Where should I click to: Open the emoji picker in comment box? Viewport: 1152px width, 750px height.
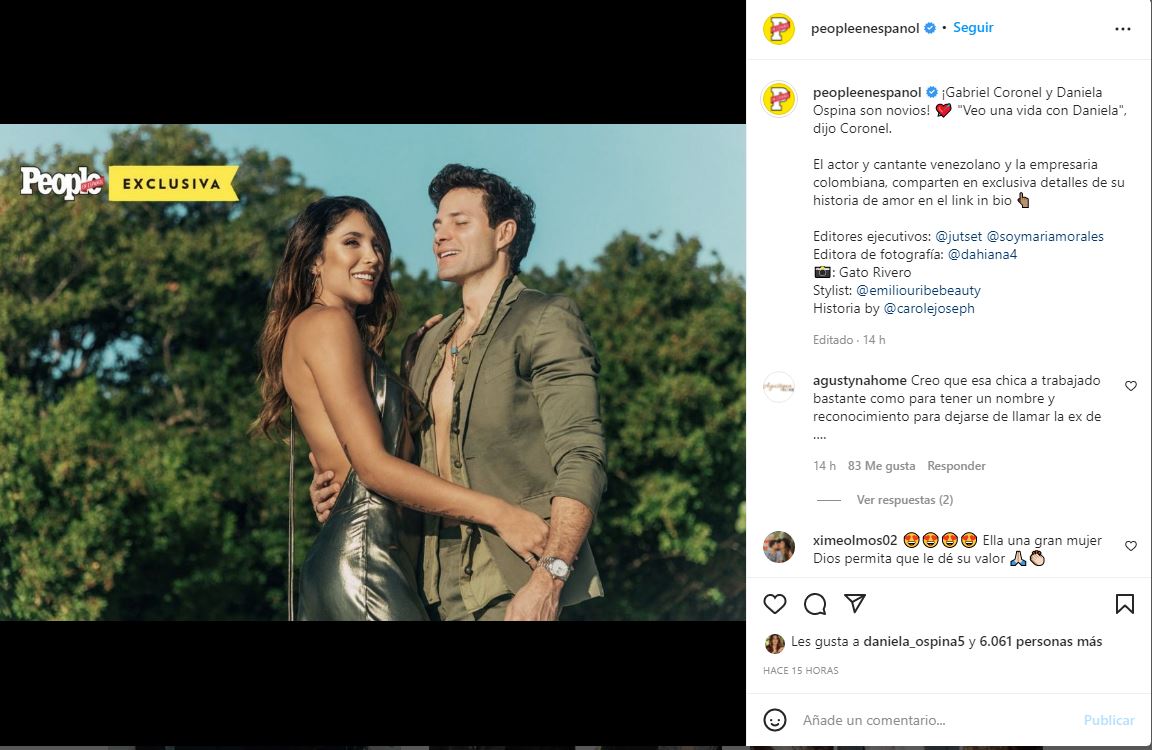click(775, 720)
